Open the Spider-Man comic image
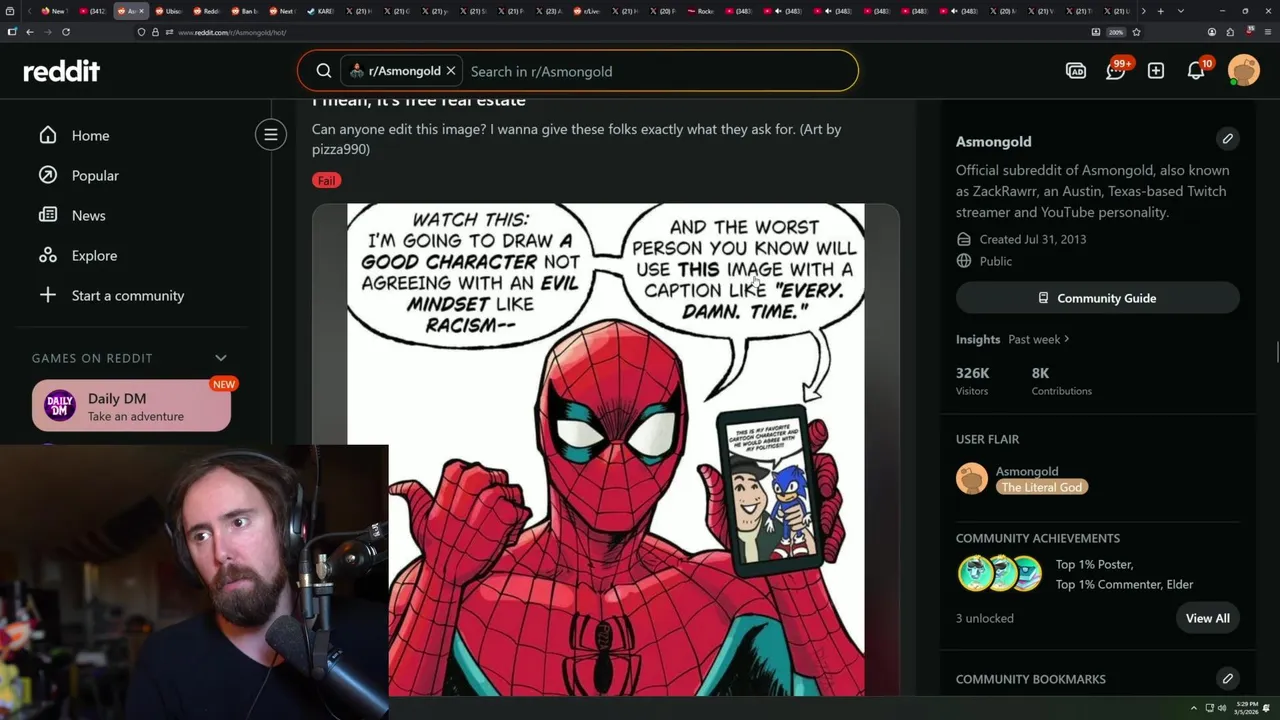1280x720 pixels. coord(606,450)
